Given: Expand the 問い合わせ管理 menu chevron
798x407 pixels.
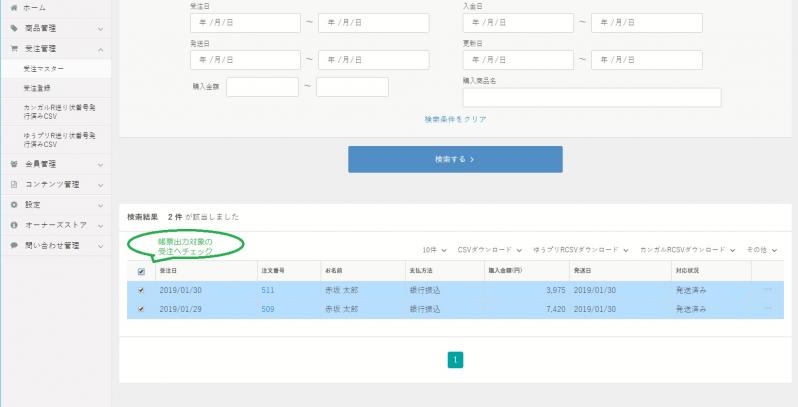Looking at the screenshot, I should 101,246.
